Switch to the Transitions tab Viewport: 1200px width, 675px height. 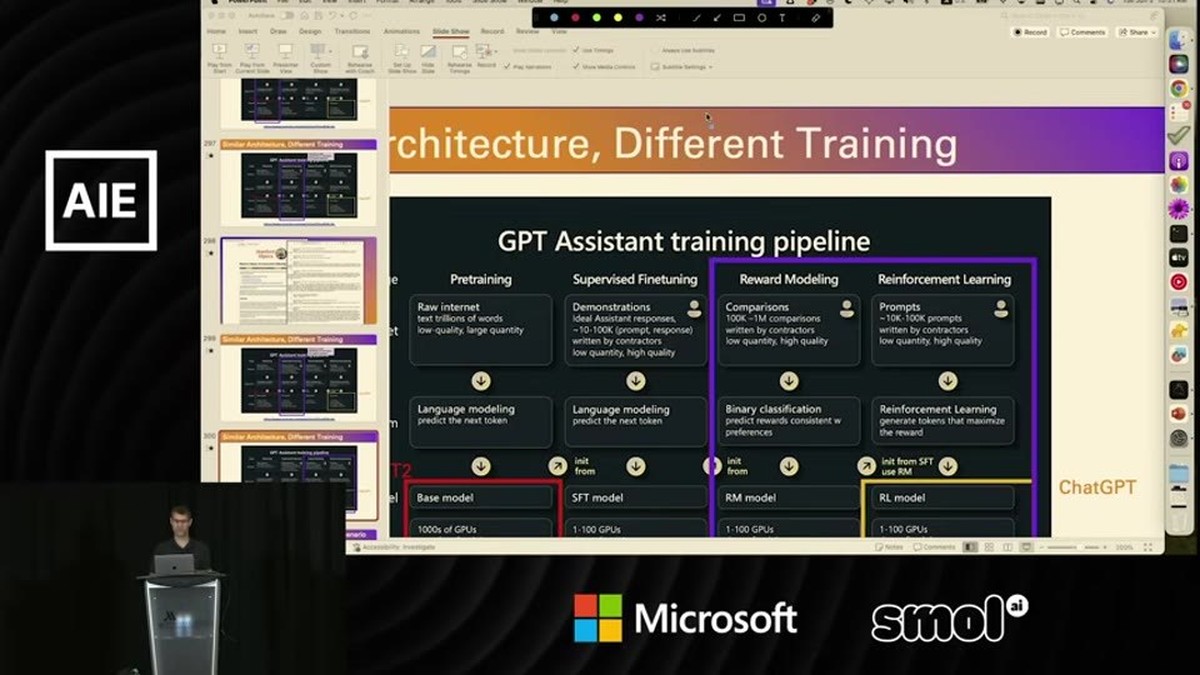352,31
